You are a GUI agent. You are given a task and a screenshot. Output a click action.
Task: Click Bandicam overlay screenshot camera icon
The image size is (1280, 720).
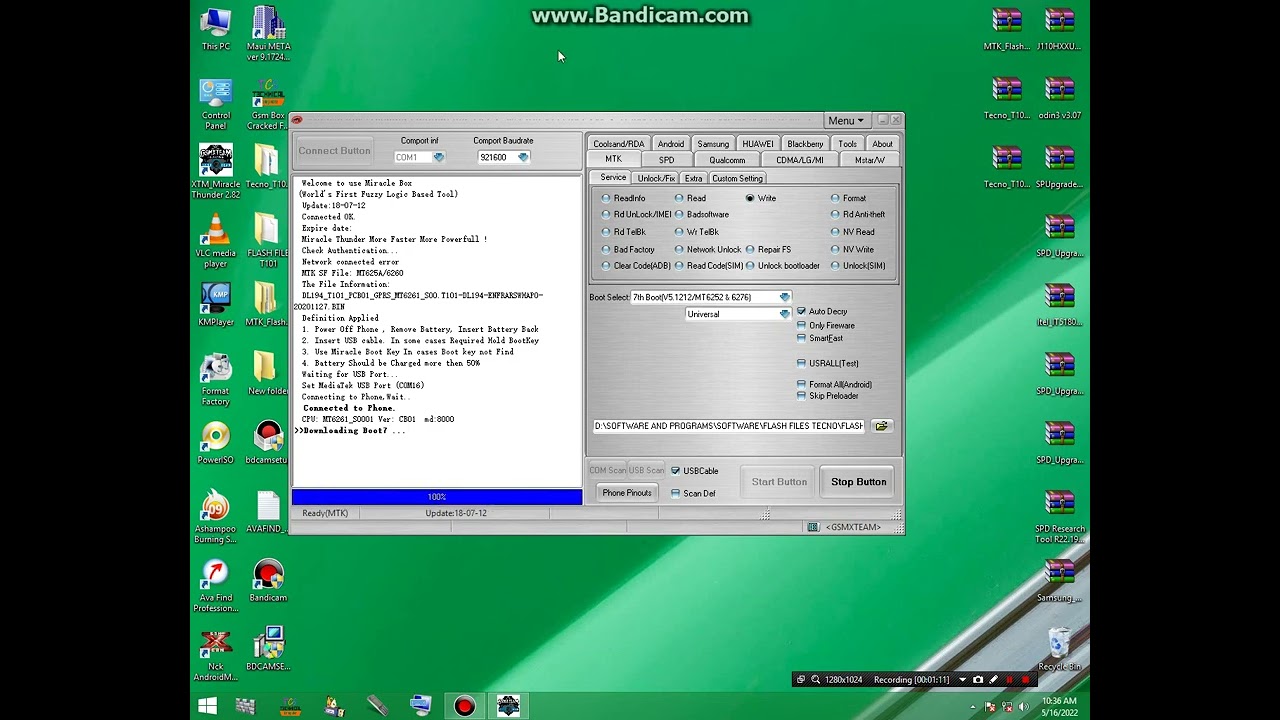(978, 680)
